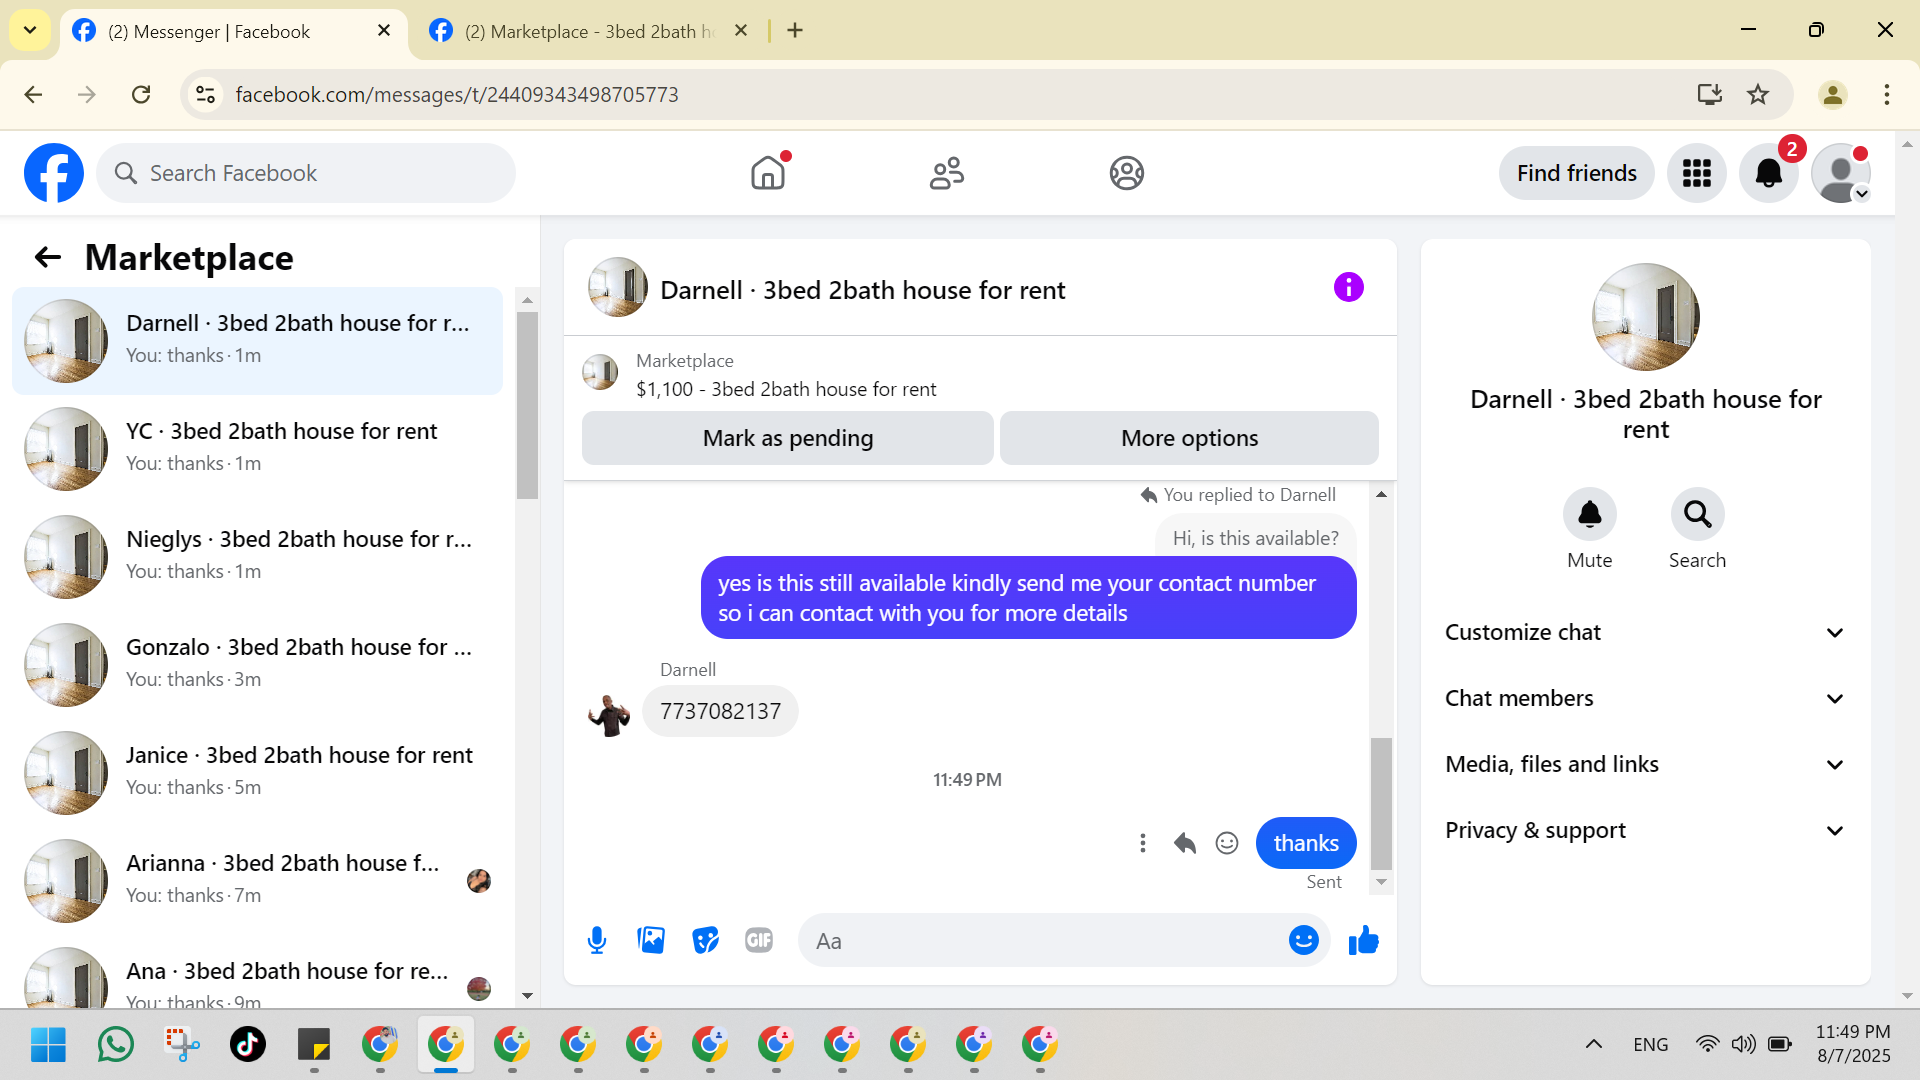Open the GIF picker
The image size is (1920, 1080).
[x=759, y=941]
